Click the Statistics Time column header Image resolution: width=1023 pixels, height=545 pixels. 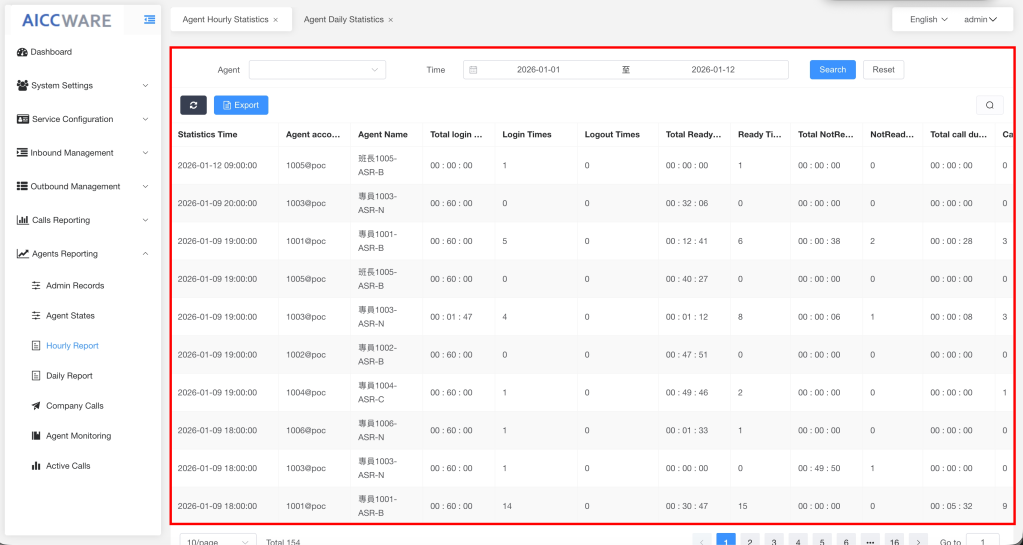(207, 134)
